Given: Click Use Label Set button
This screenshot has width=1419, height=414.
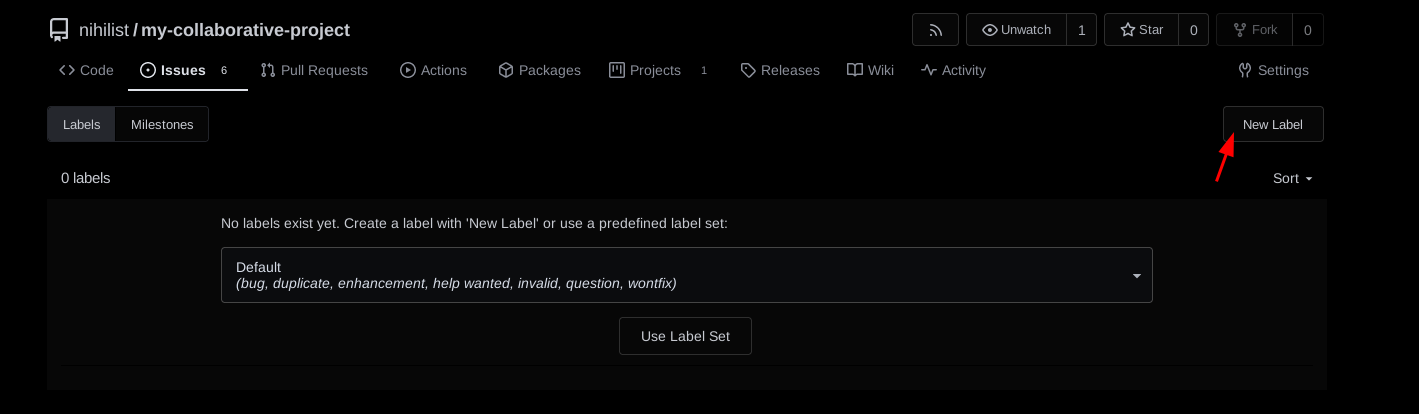Looking at the screenshot, I should tap(685, 336).
